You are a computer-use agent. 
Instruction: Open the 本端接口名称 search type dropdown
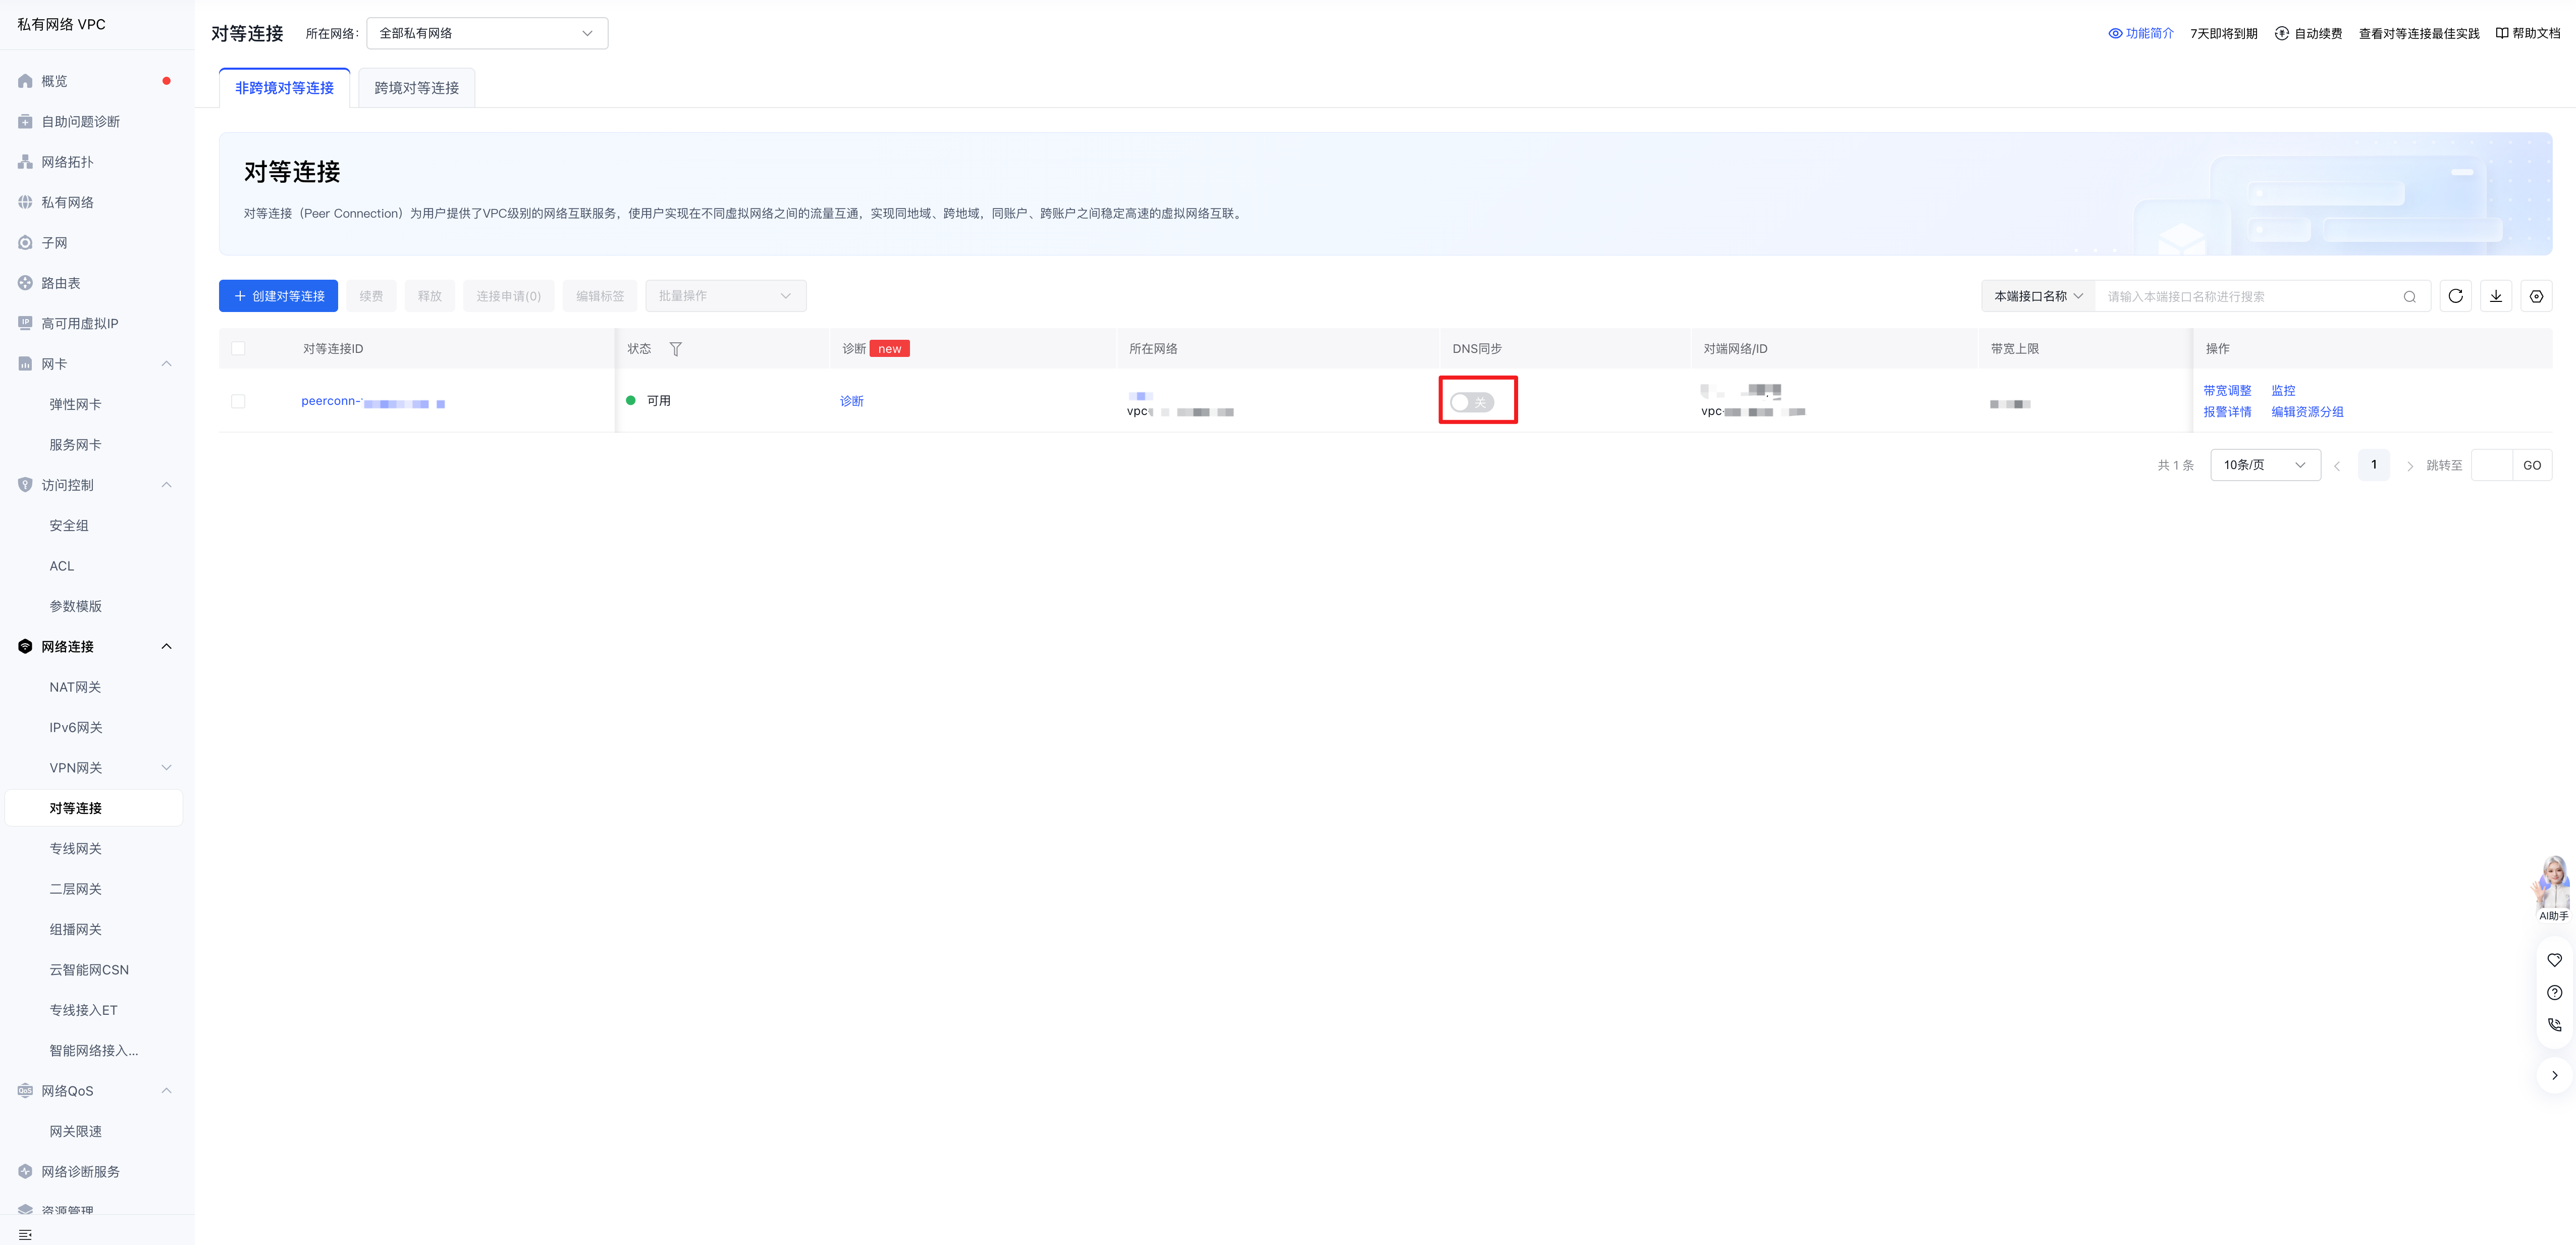[2038, 296]
